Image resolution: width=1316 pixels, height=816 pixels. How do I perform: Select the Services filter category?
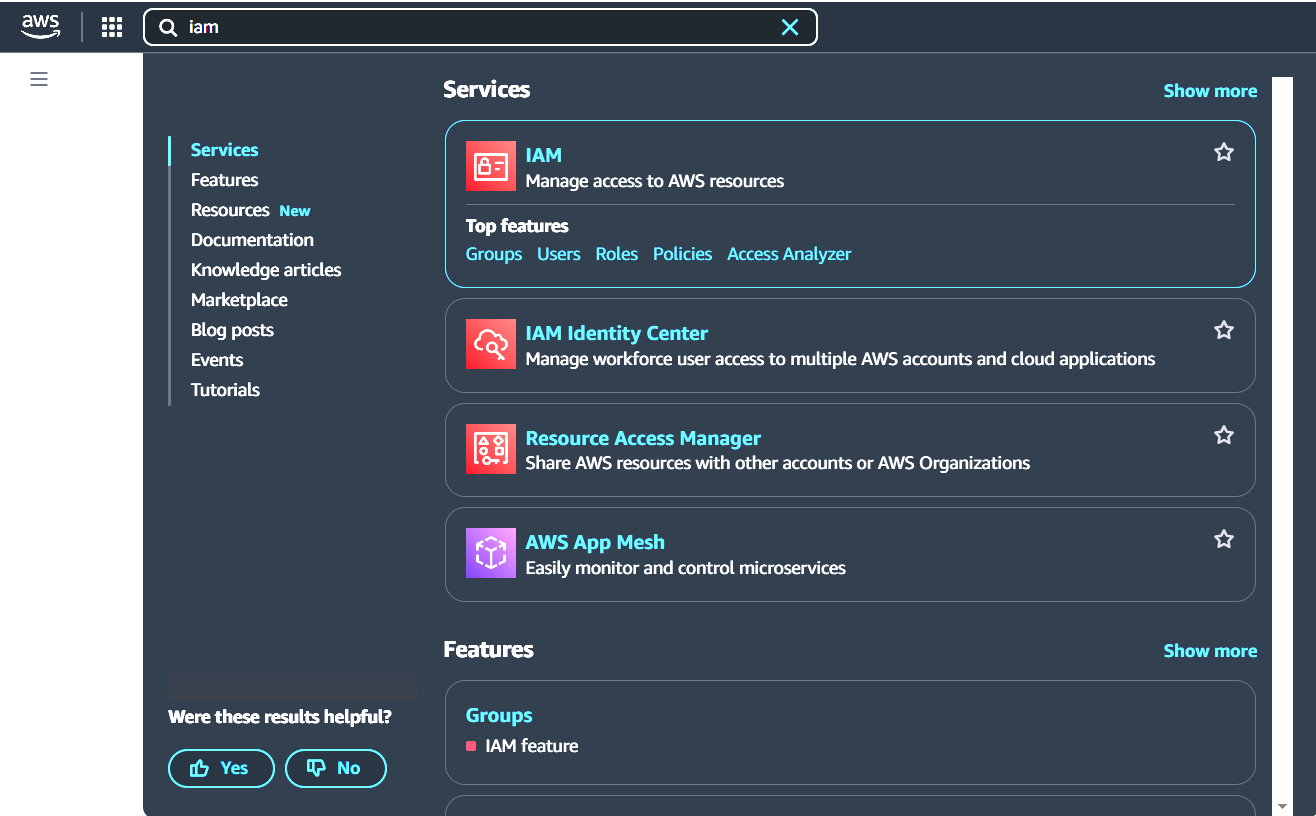coord(224,150)
